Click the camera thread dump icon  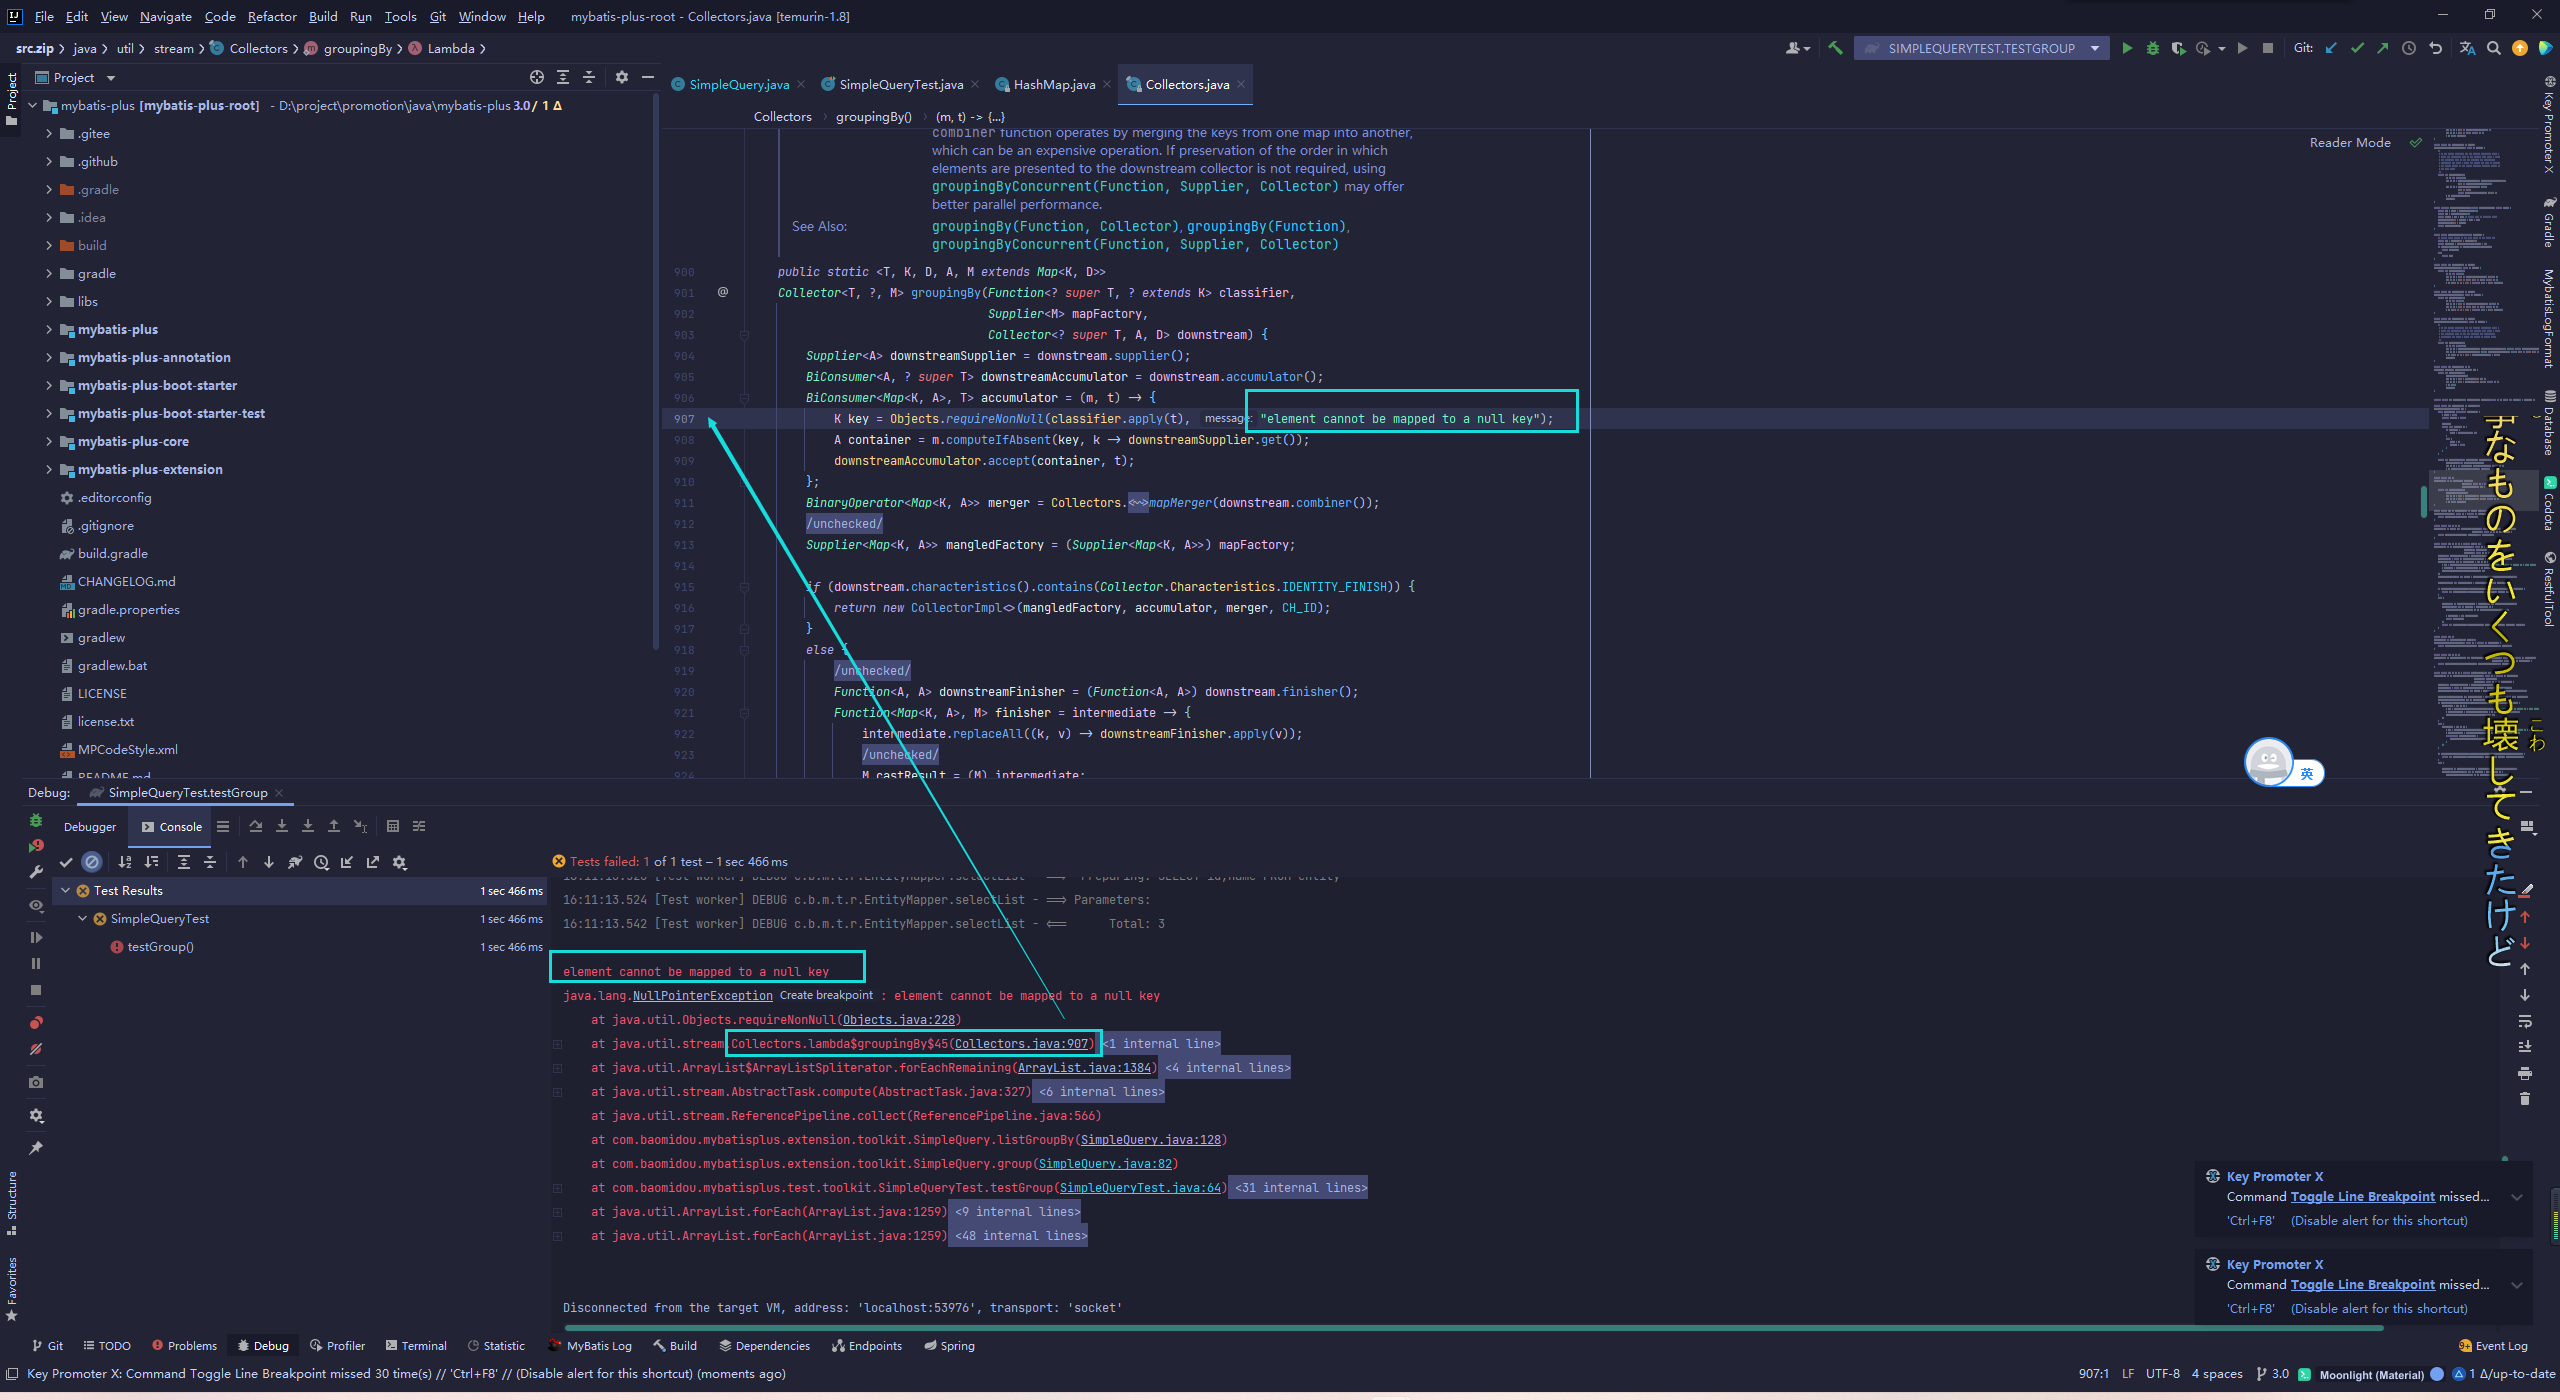click(36, 1082)
